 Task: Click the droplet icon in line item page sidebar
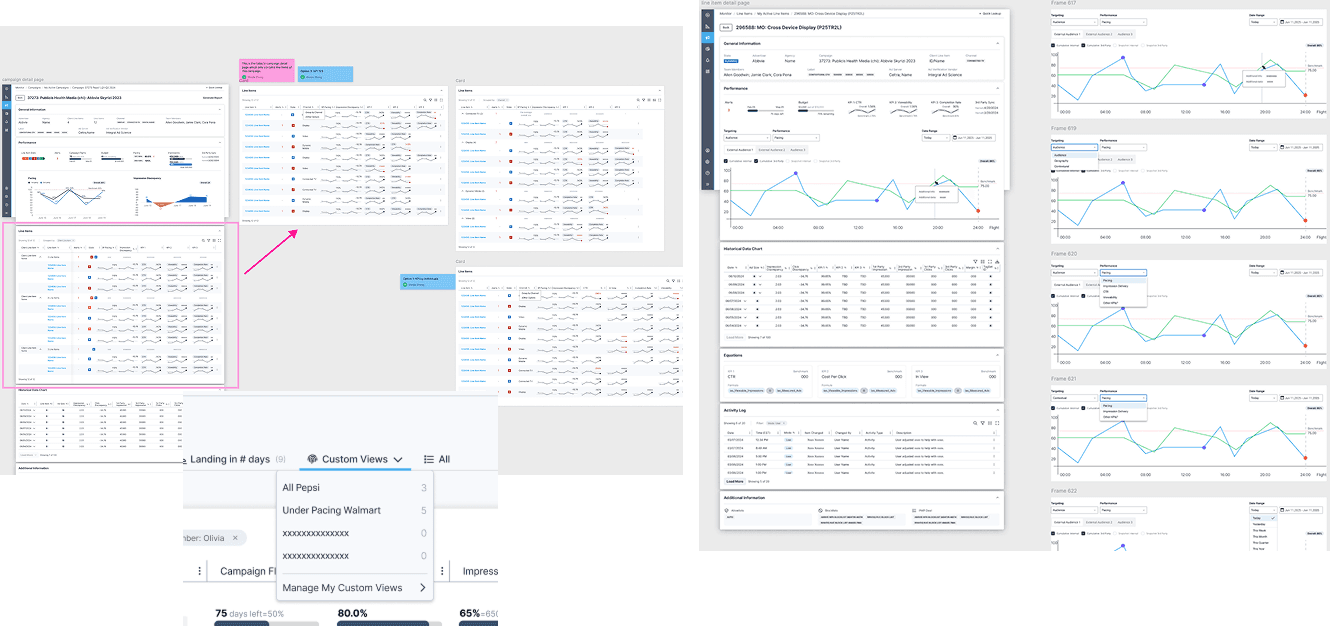[x=707, y=60]
